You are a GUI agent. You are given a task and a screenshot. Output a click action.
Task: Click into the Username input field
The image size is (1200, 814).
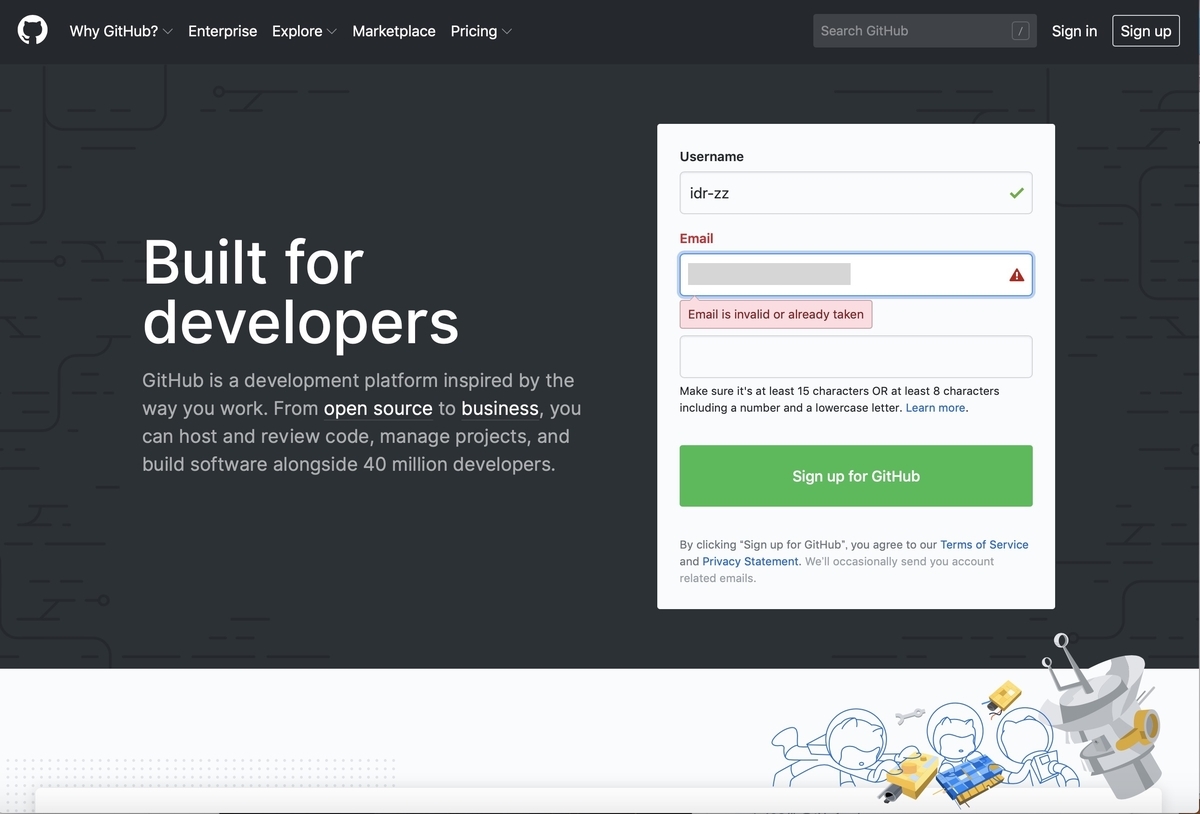click(856, 193)
